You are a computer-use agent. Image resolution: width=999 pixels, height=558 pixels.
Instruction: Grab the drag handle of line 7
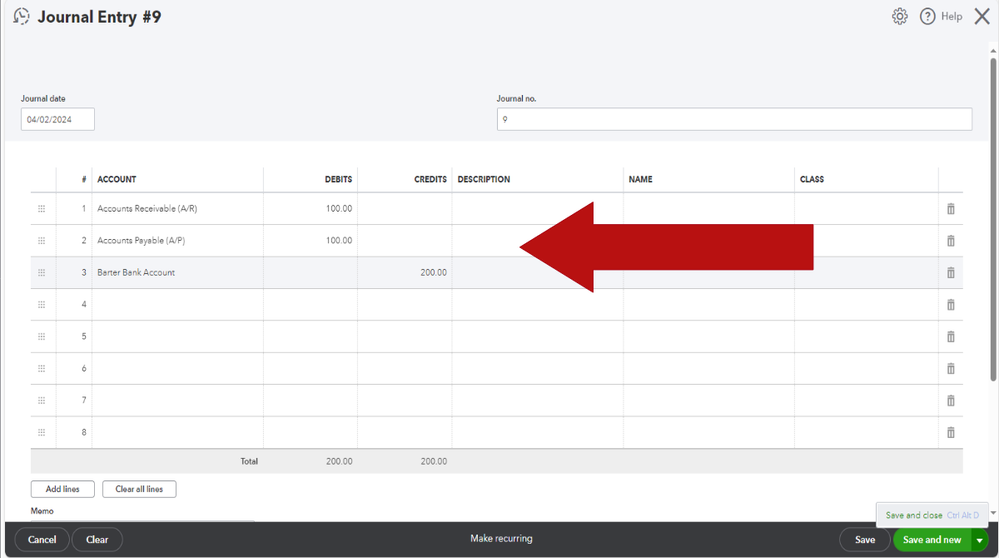(x=41, y=401)
